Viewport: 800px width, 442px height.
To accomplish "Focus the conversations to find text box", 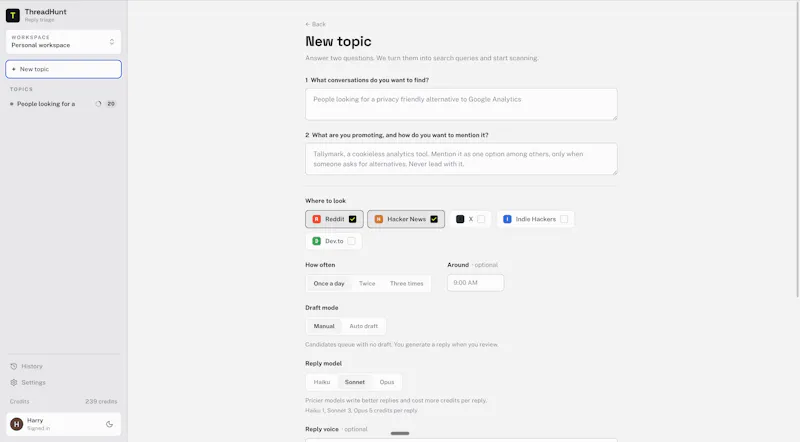I will pyautogui.click(x=461, y=104).
